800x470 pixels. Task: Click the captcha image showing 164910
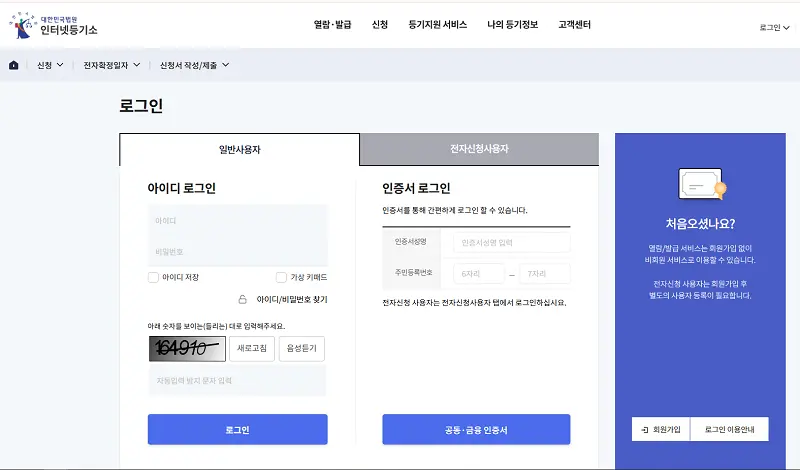(187, 349)
